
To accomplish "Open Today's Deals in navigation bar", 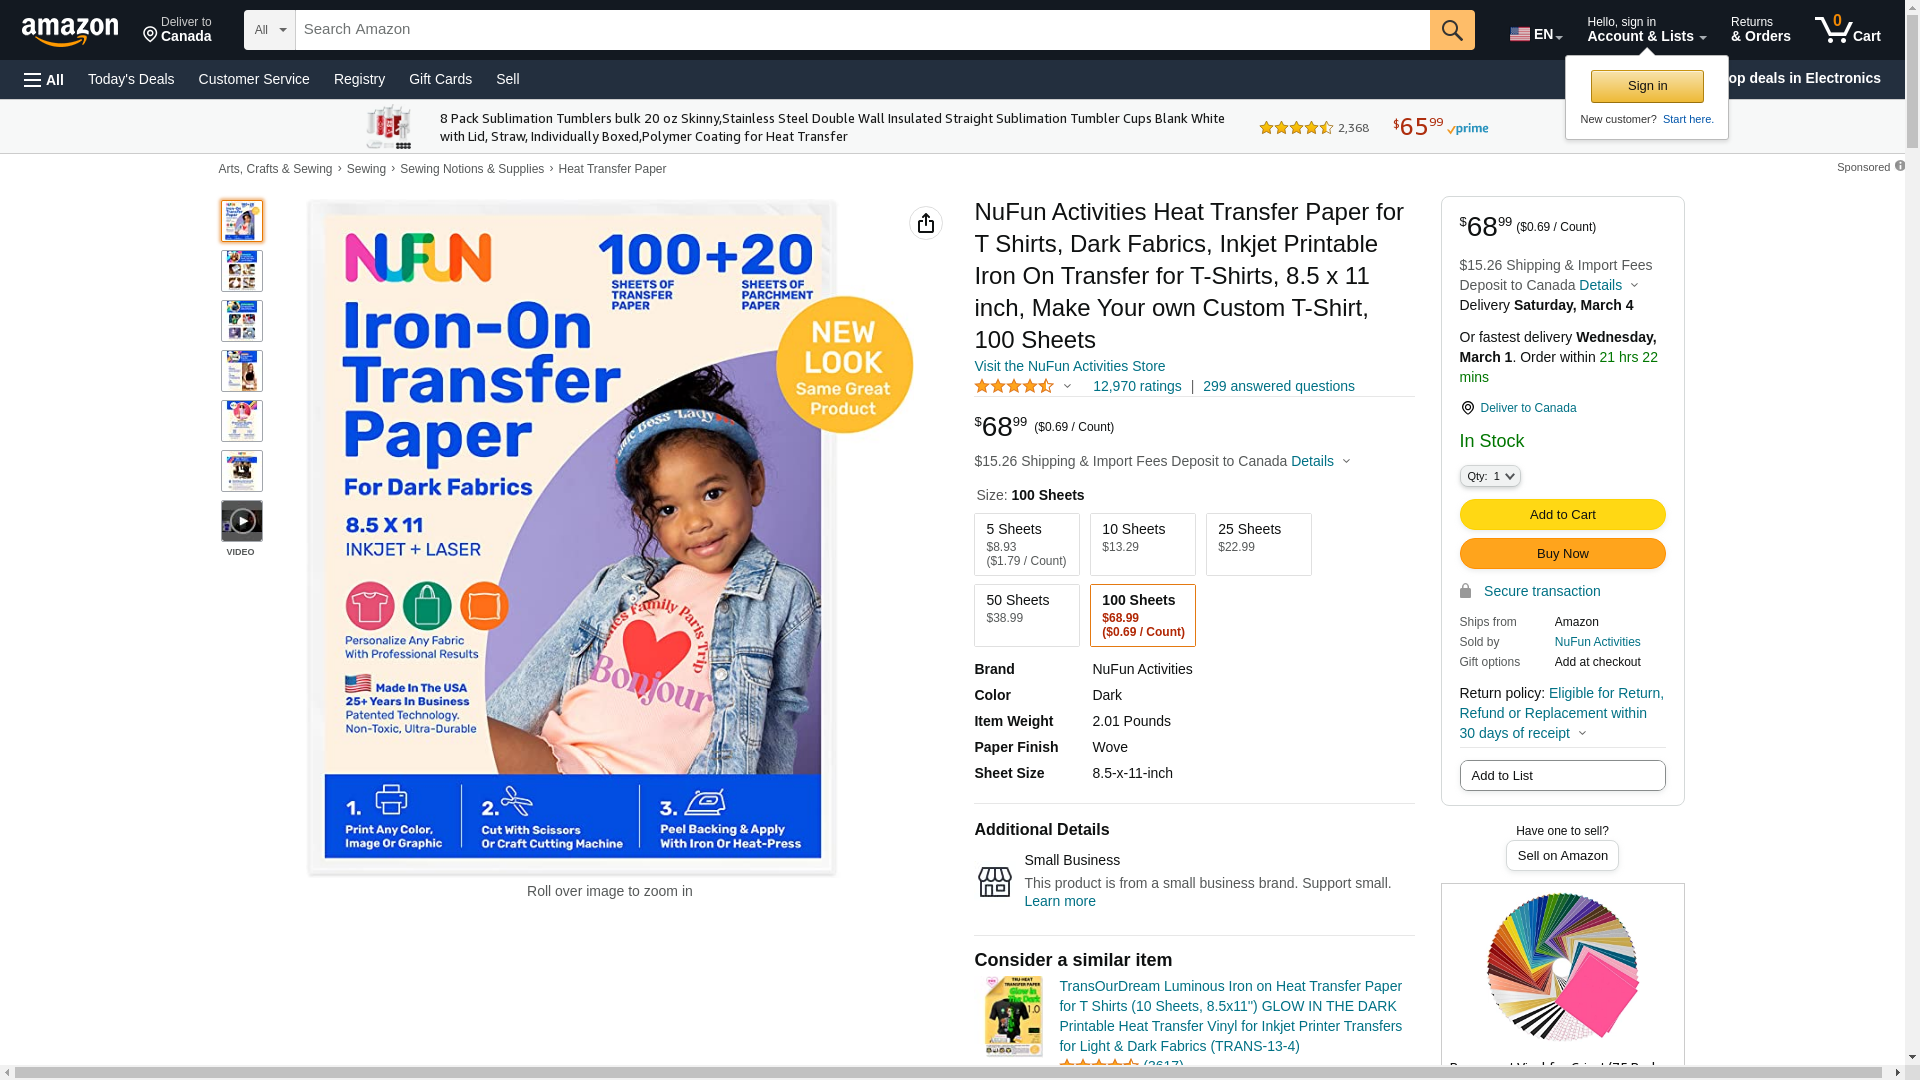I will click(x=131, y=79).
